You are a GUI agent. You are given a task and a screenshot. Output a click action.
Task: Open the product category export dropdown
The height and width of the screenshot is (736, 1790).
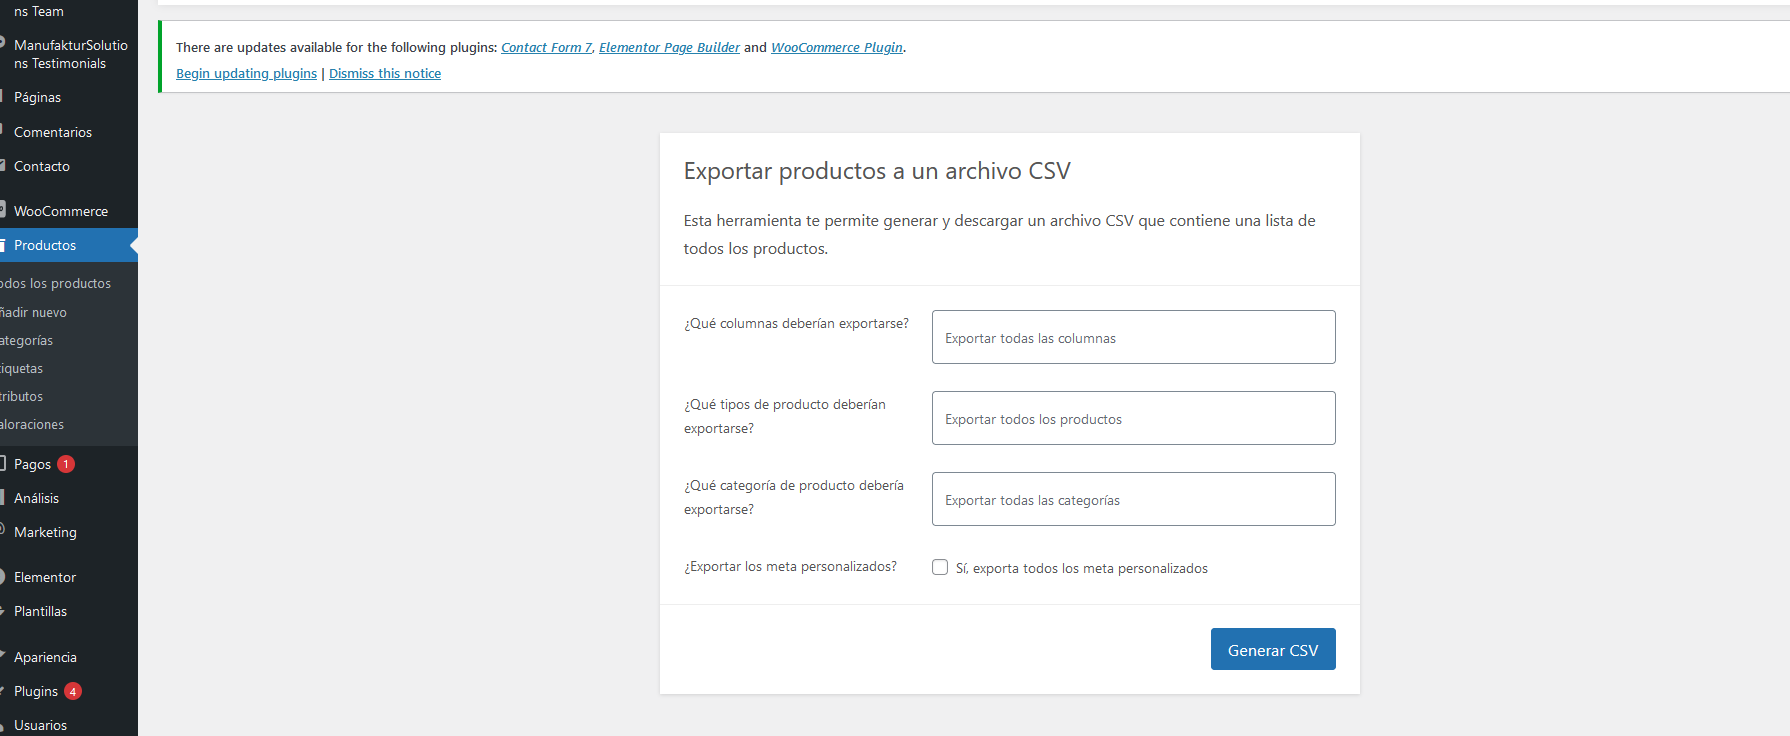1133,499
